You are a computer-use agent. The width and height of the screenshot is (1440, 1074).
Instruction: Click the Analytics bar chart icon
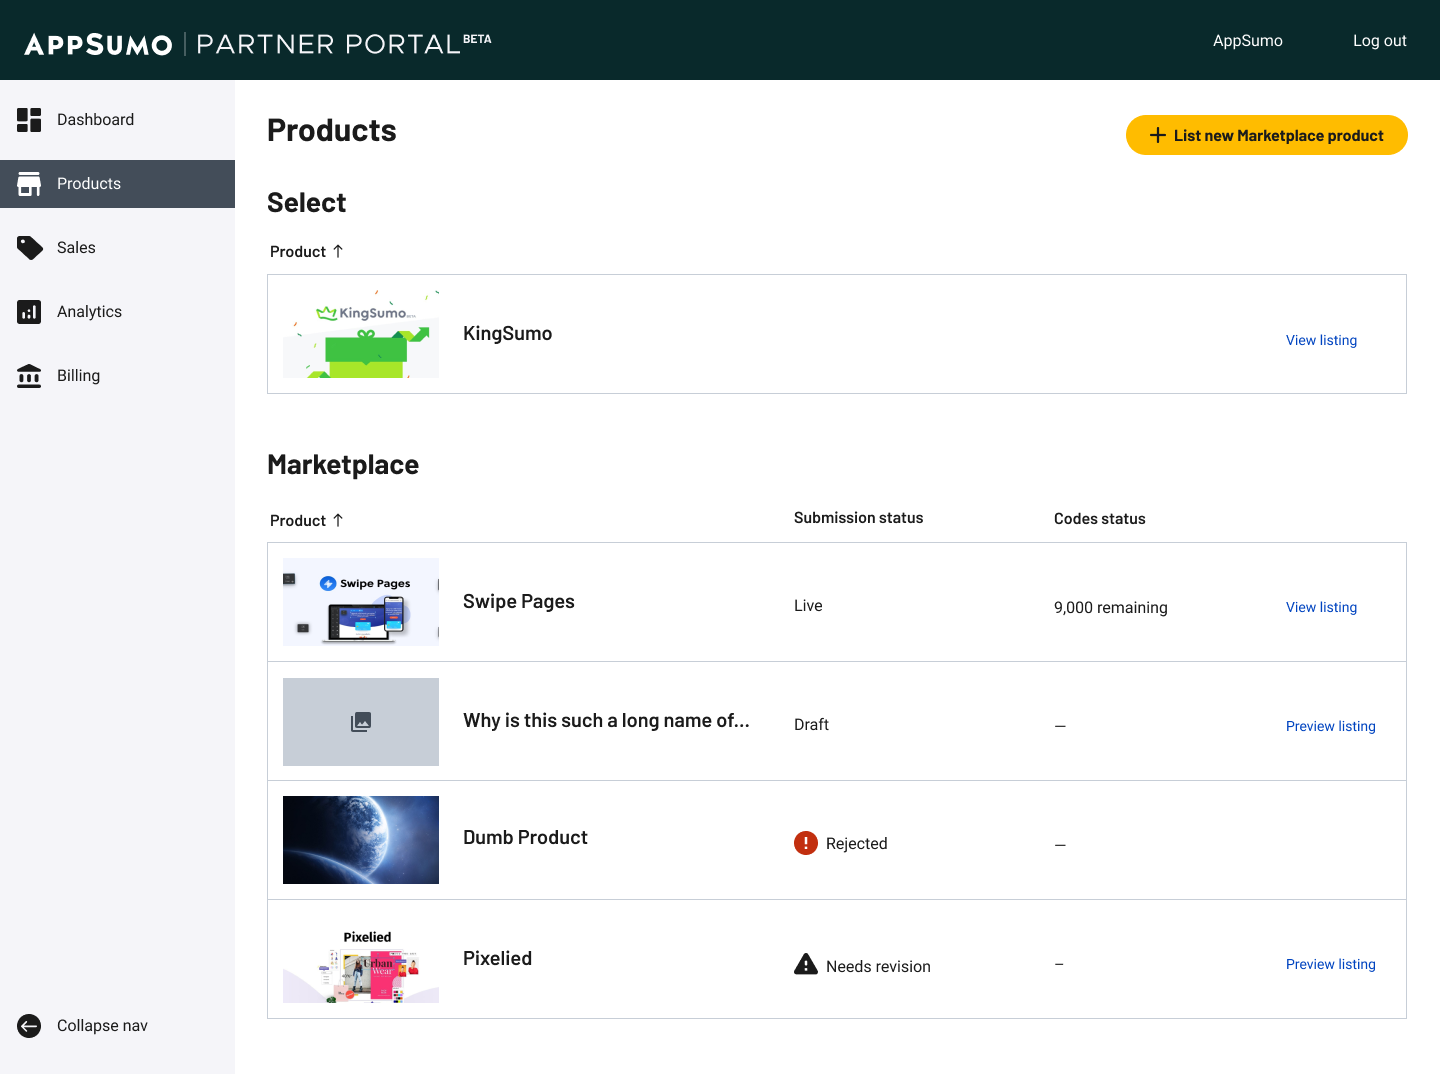tap(29, 312)
